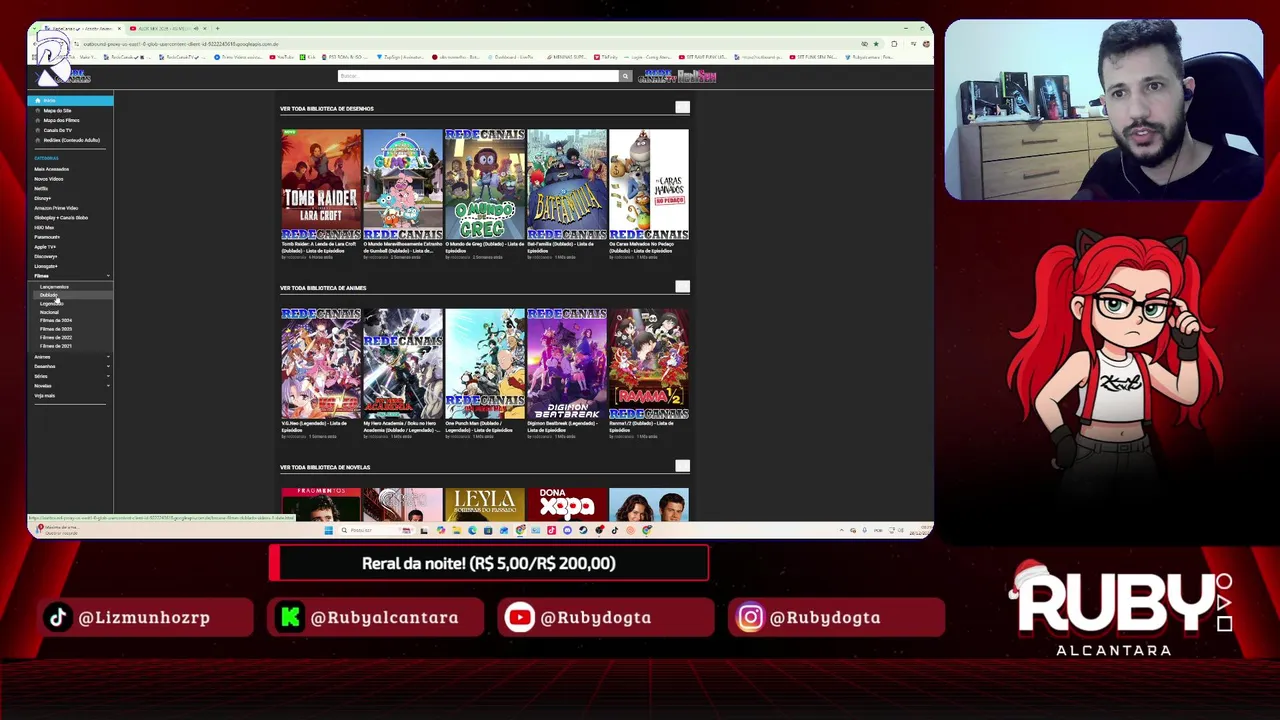The width and height of the screenshot is (1280, 720).
Task: Open the Apple TV+ category
Action: [x=45, y=247]
